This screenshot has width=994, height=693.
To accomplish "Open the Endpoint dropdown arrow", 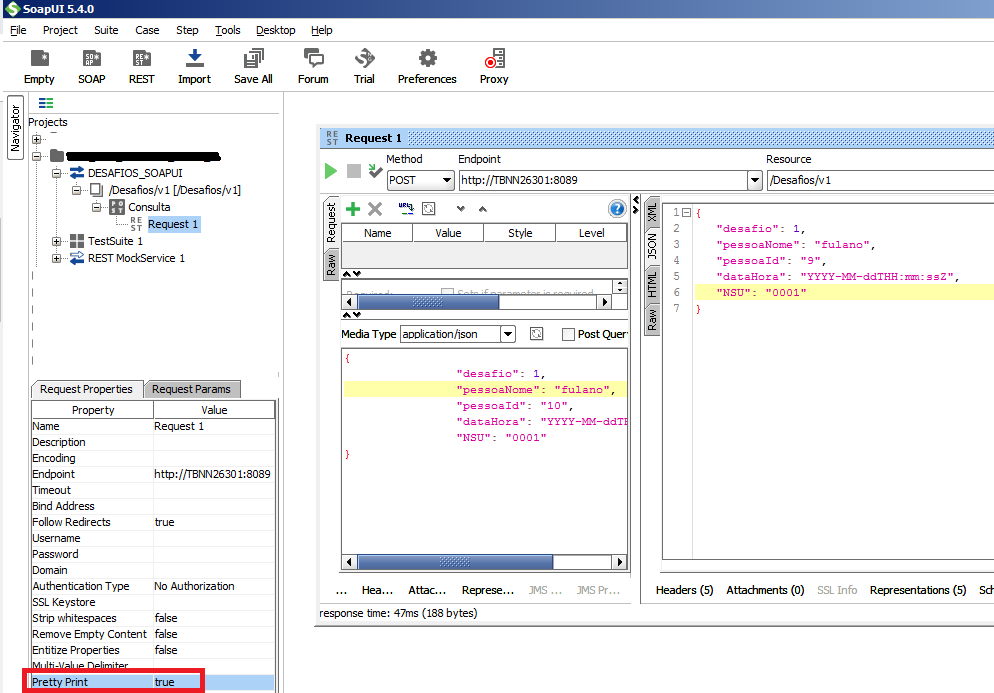I will (755, 181).
